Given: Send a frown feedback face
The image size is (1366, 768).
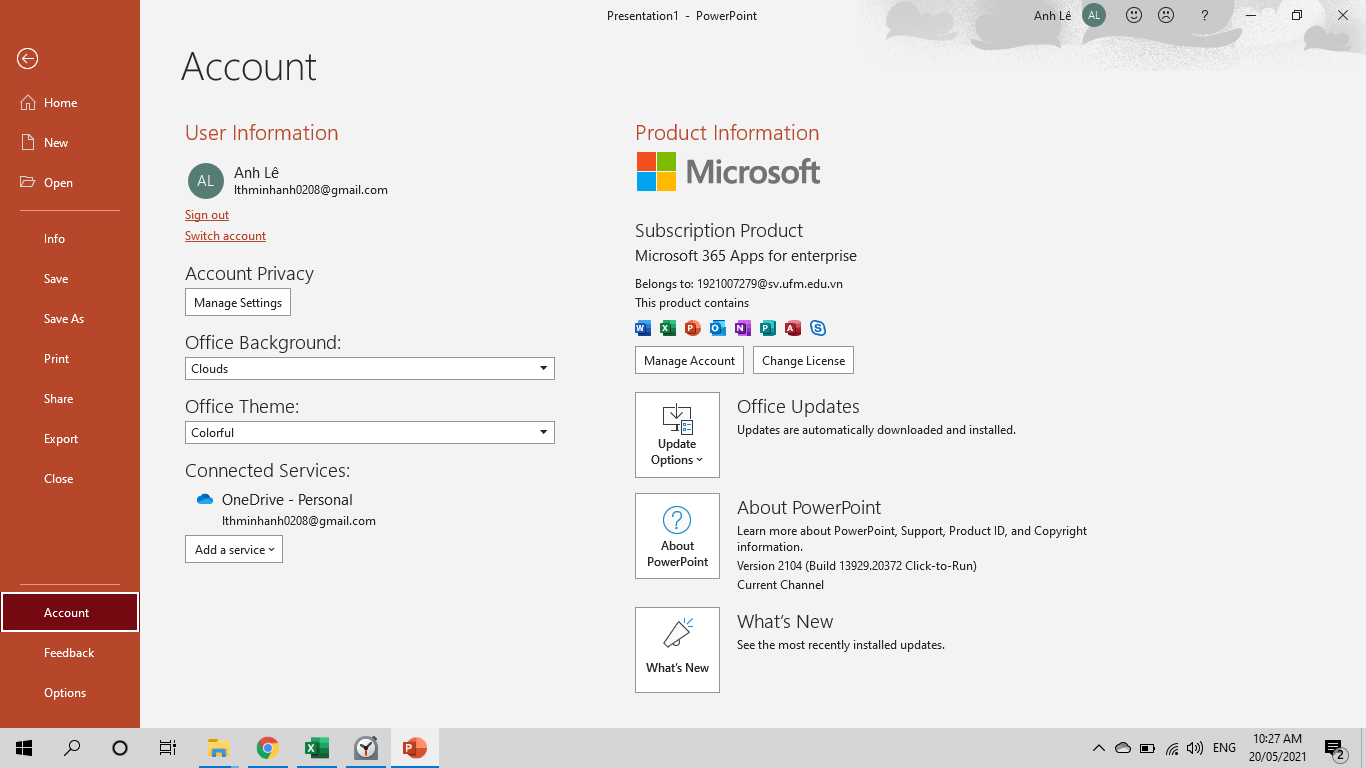Looking at the screenshot, I should pos(1166,15).
